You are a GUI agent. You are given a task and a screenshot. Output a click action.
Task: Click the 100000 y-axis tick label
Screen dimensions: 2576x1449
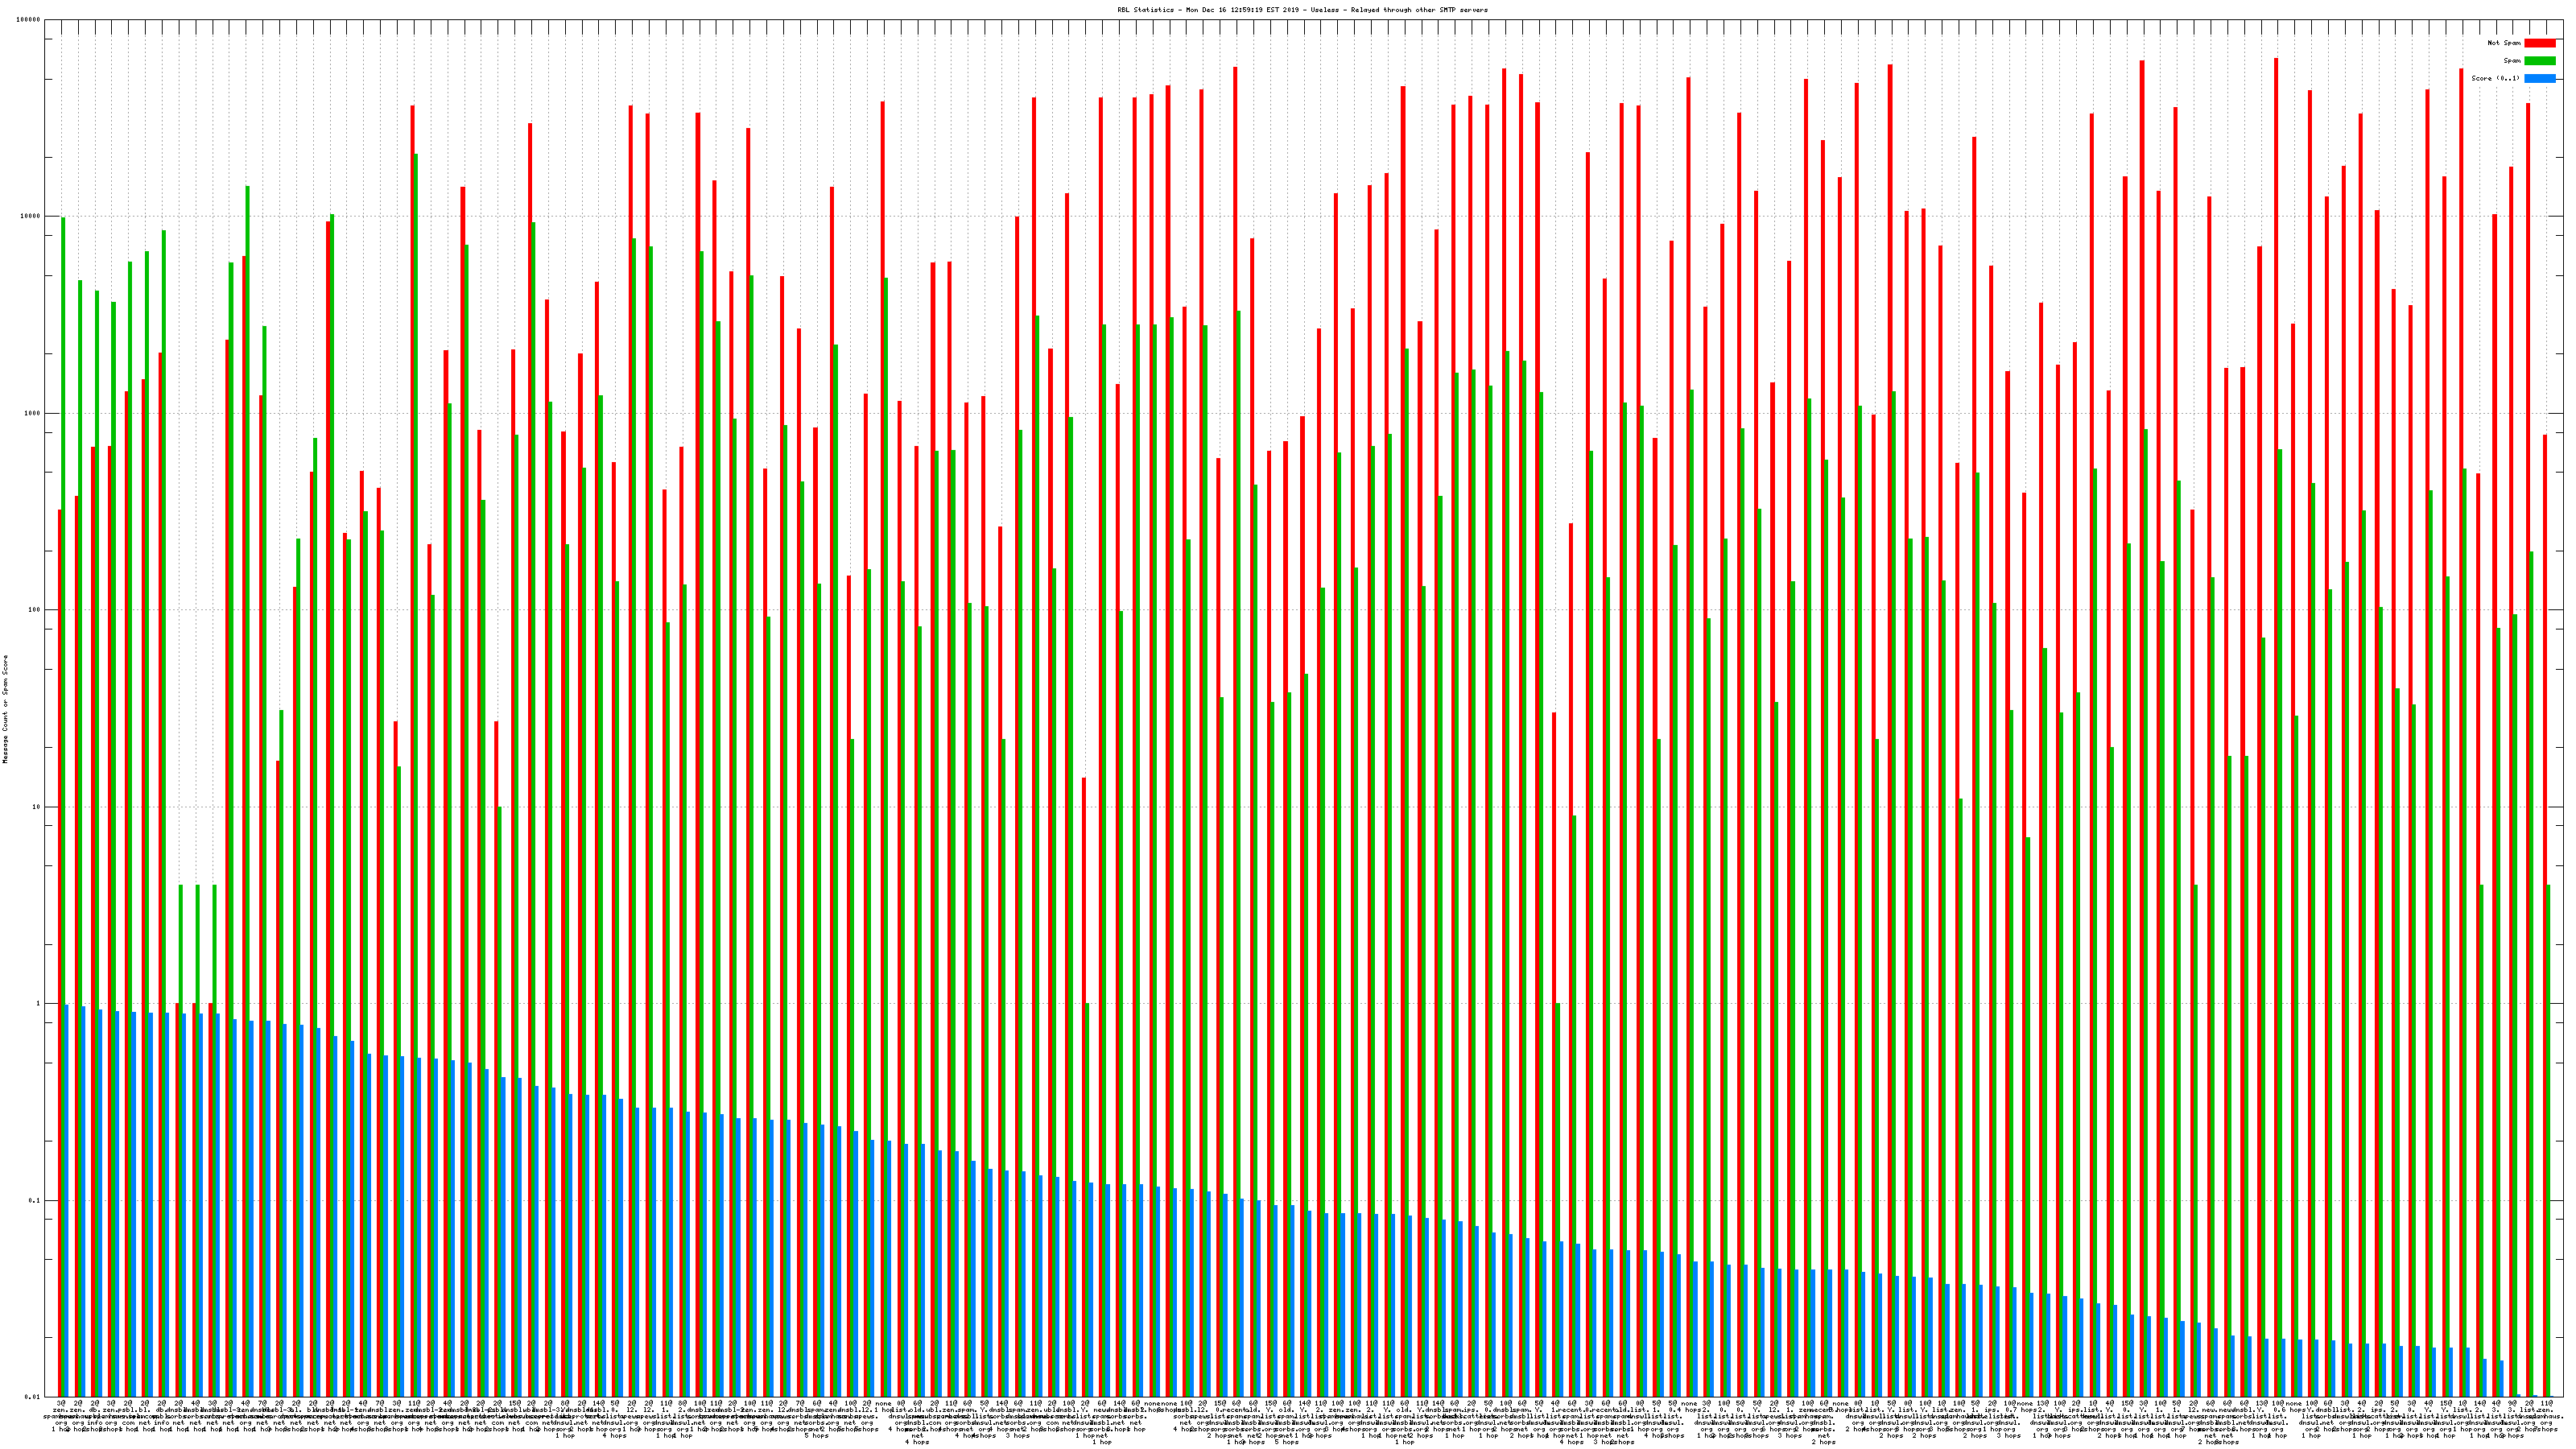pos(29,20)
